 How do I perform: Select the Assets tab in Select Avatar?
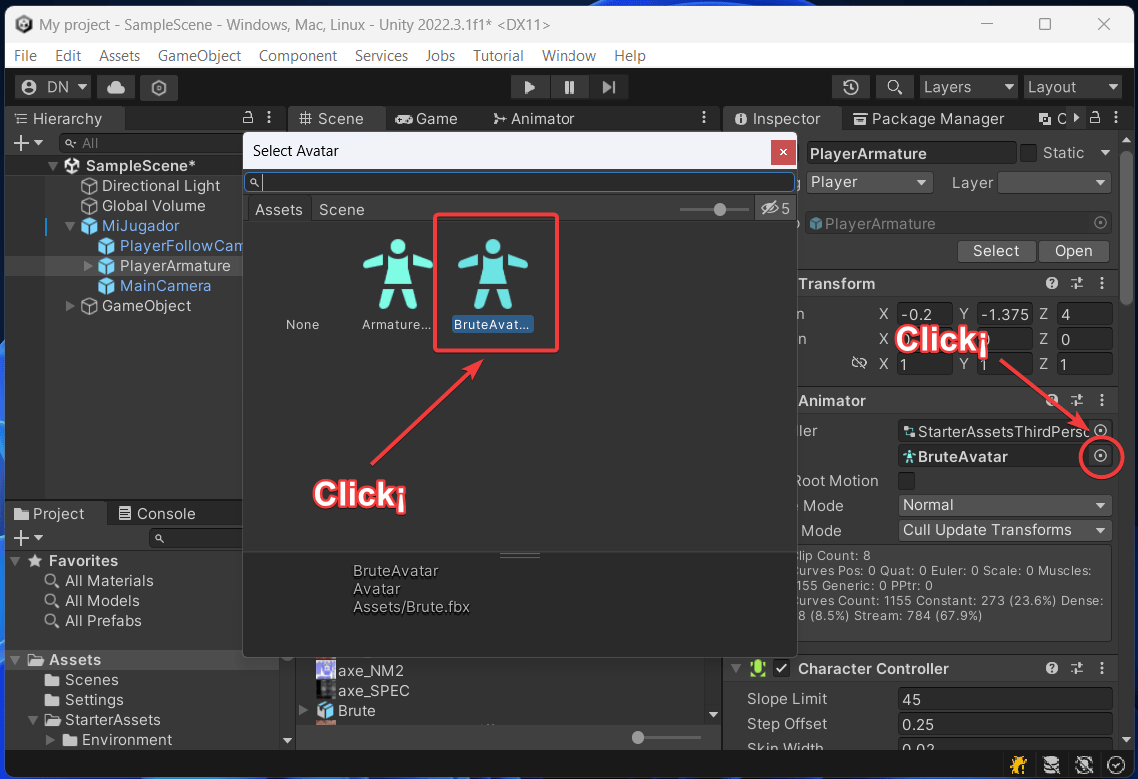279,210
